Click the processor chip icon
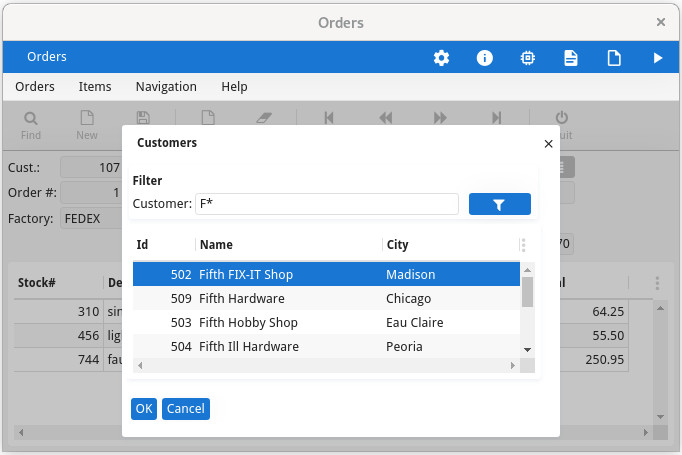The width and height of the screenshot is (682, 455). (528, 58)
